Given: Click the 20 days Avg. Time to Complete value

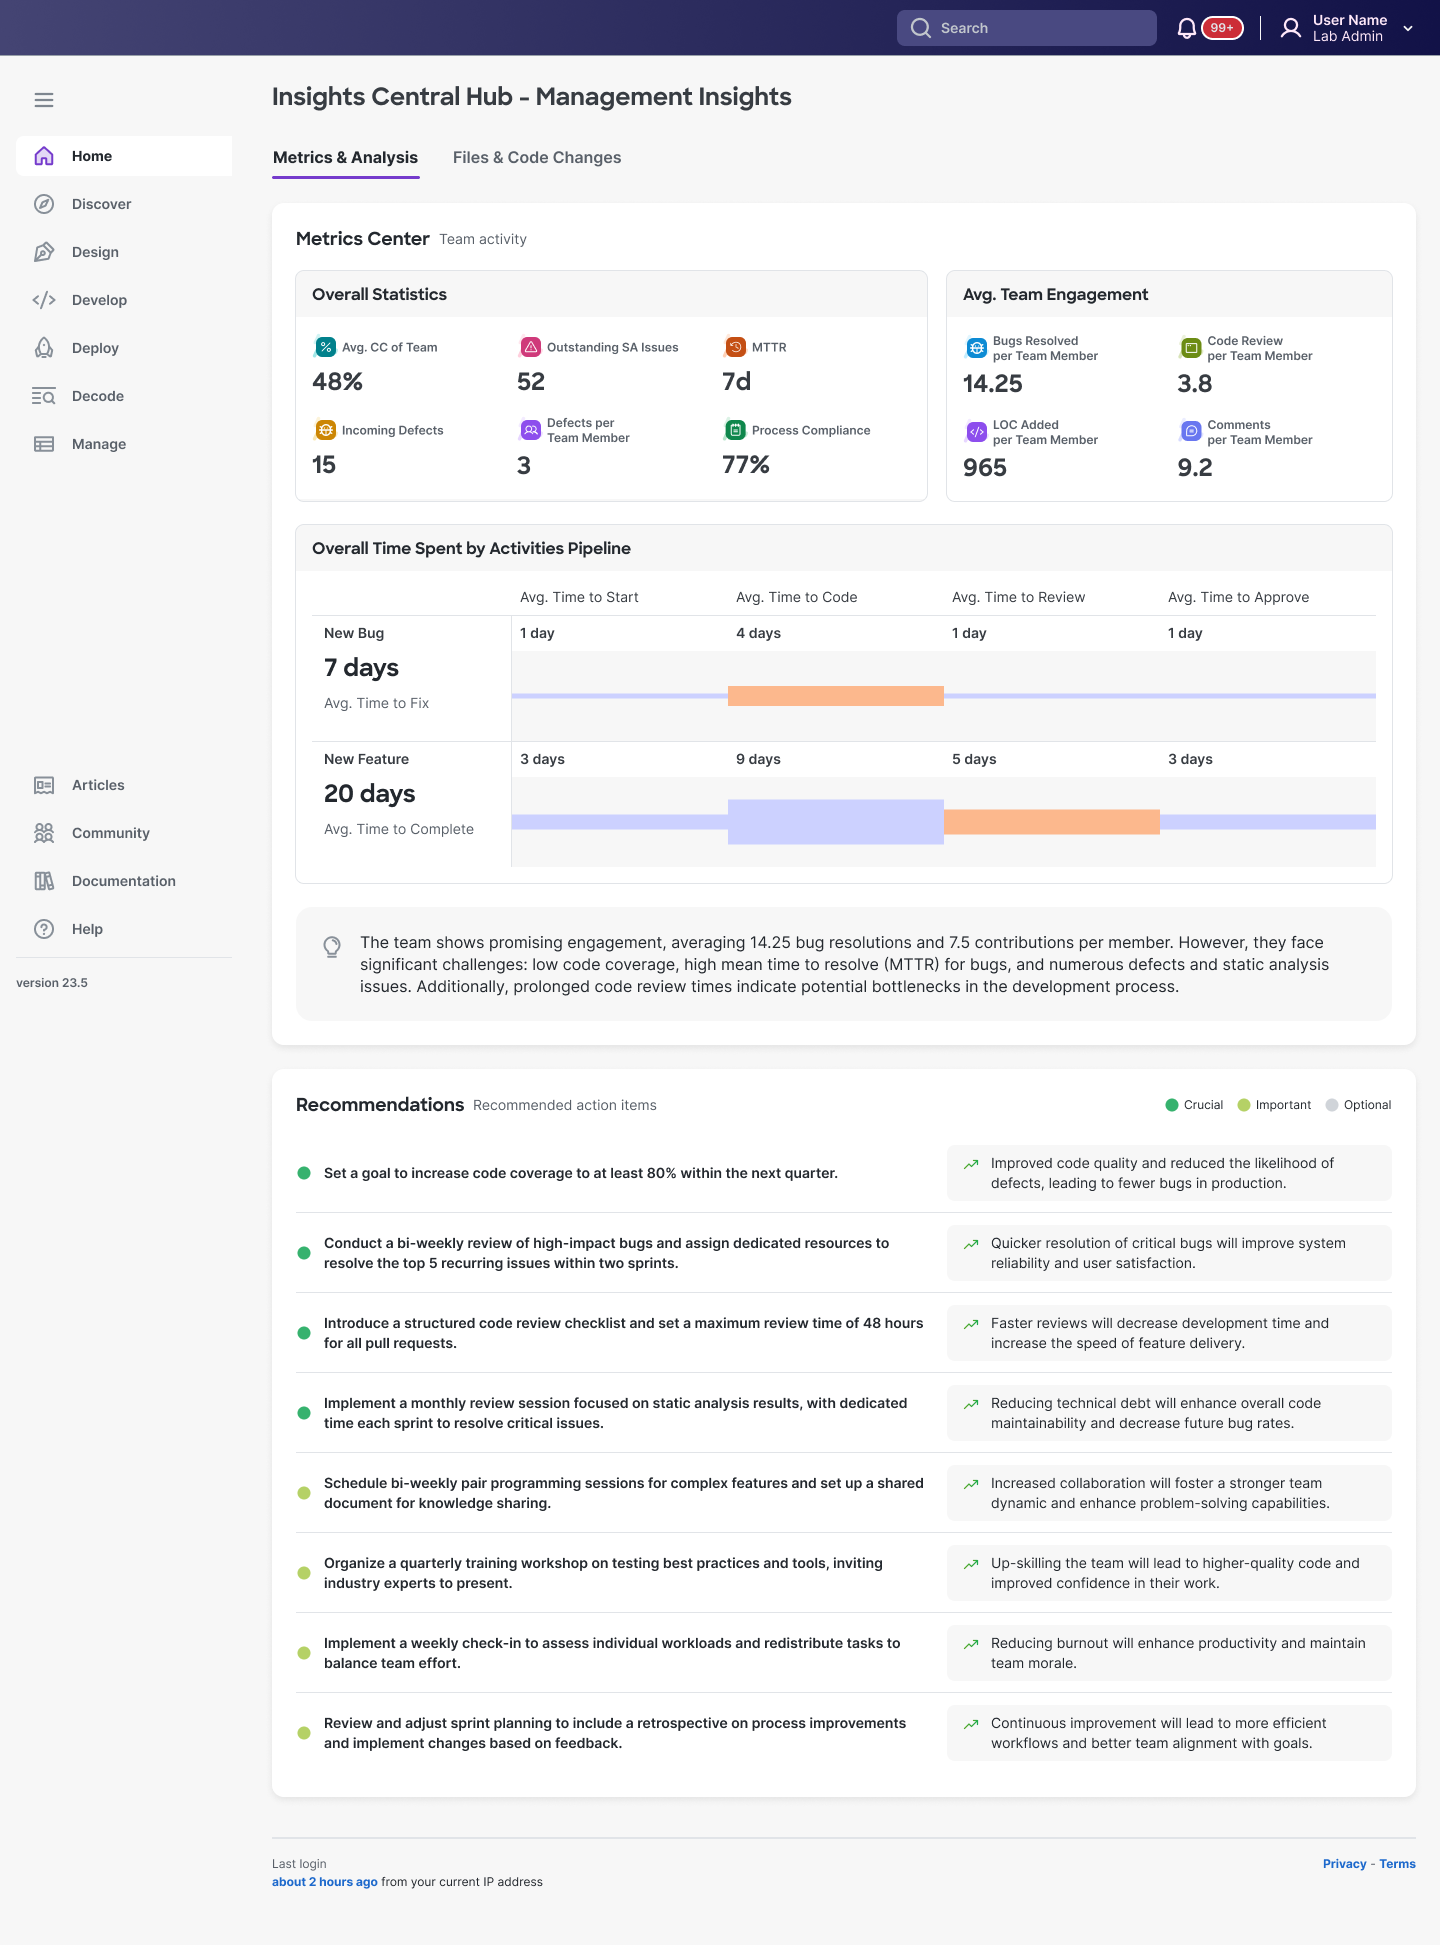Looking at the screenshot, I should click(369, 794).
